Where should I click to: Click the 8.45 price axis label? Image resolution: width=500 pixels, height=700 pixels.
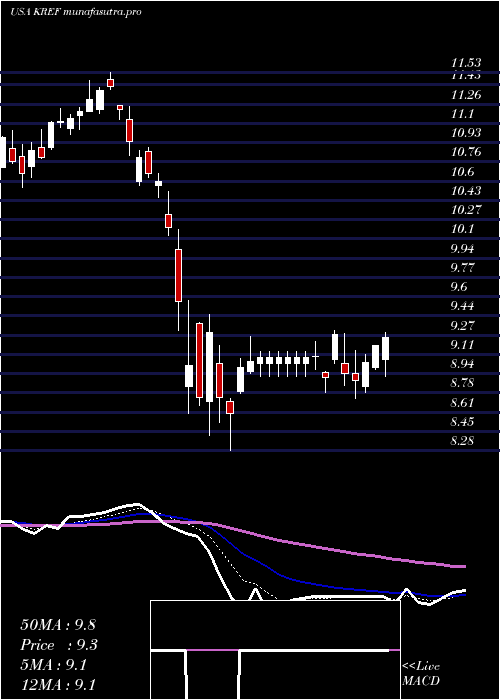[462, 422]
